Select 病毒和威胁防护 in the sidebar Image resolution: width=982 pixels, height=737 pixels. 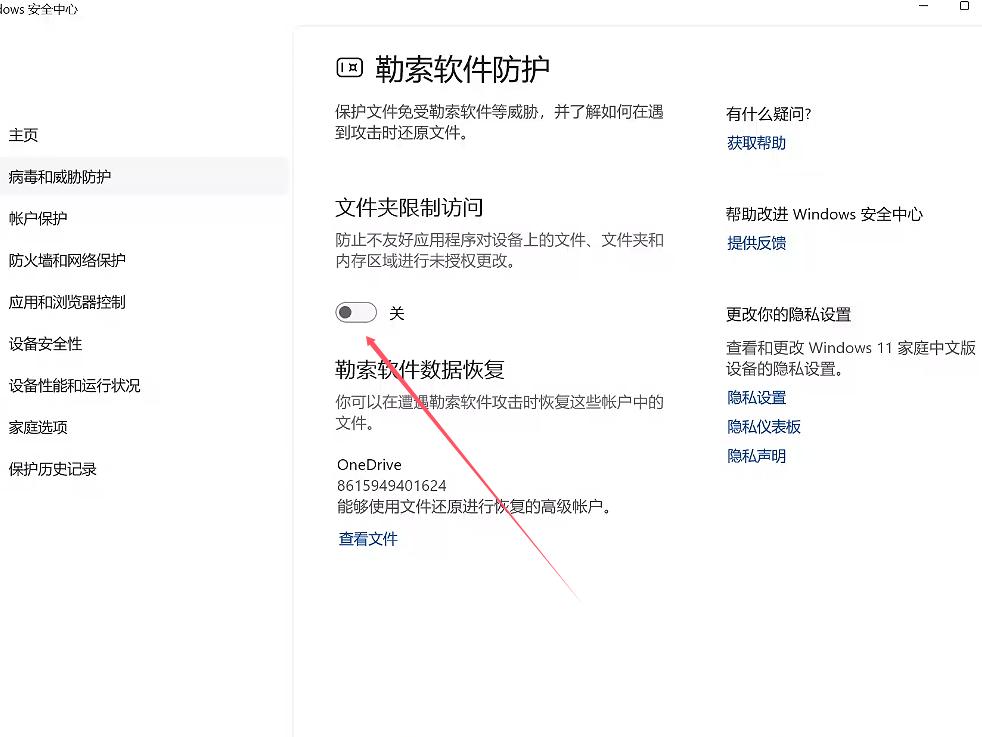(x=60, y=177)
